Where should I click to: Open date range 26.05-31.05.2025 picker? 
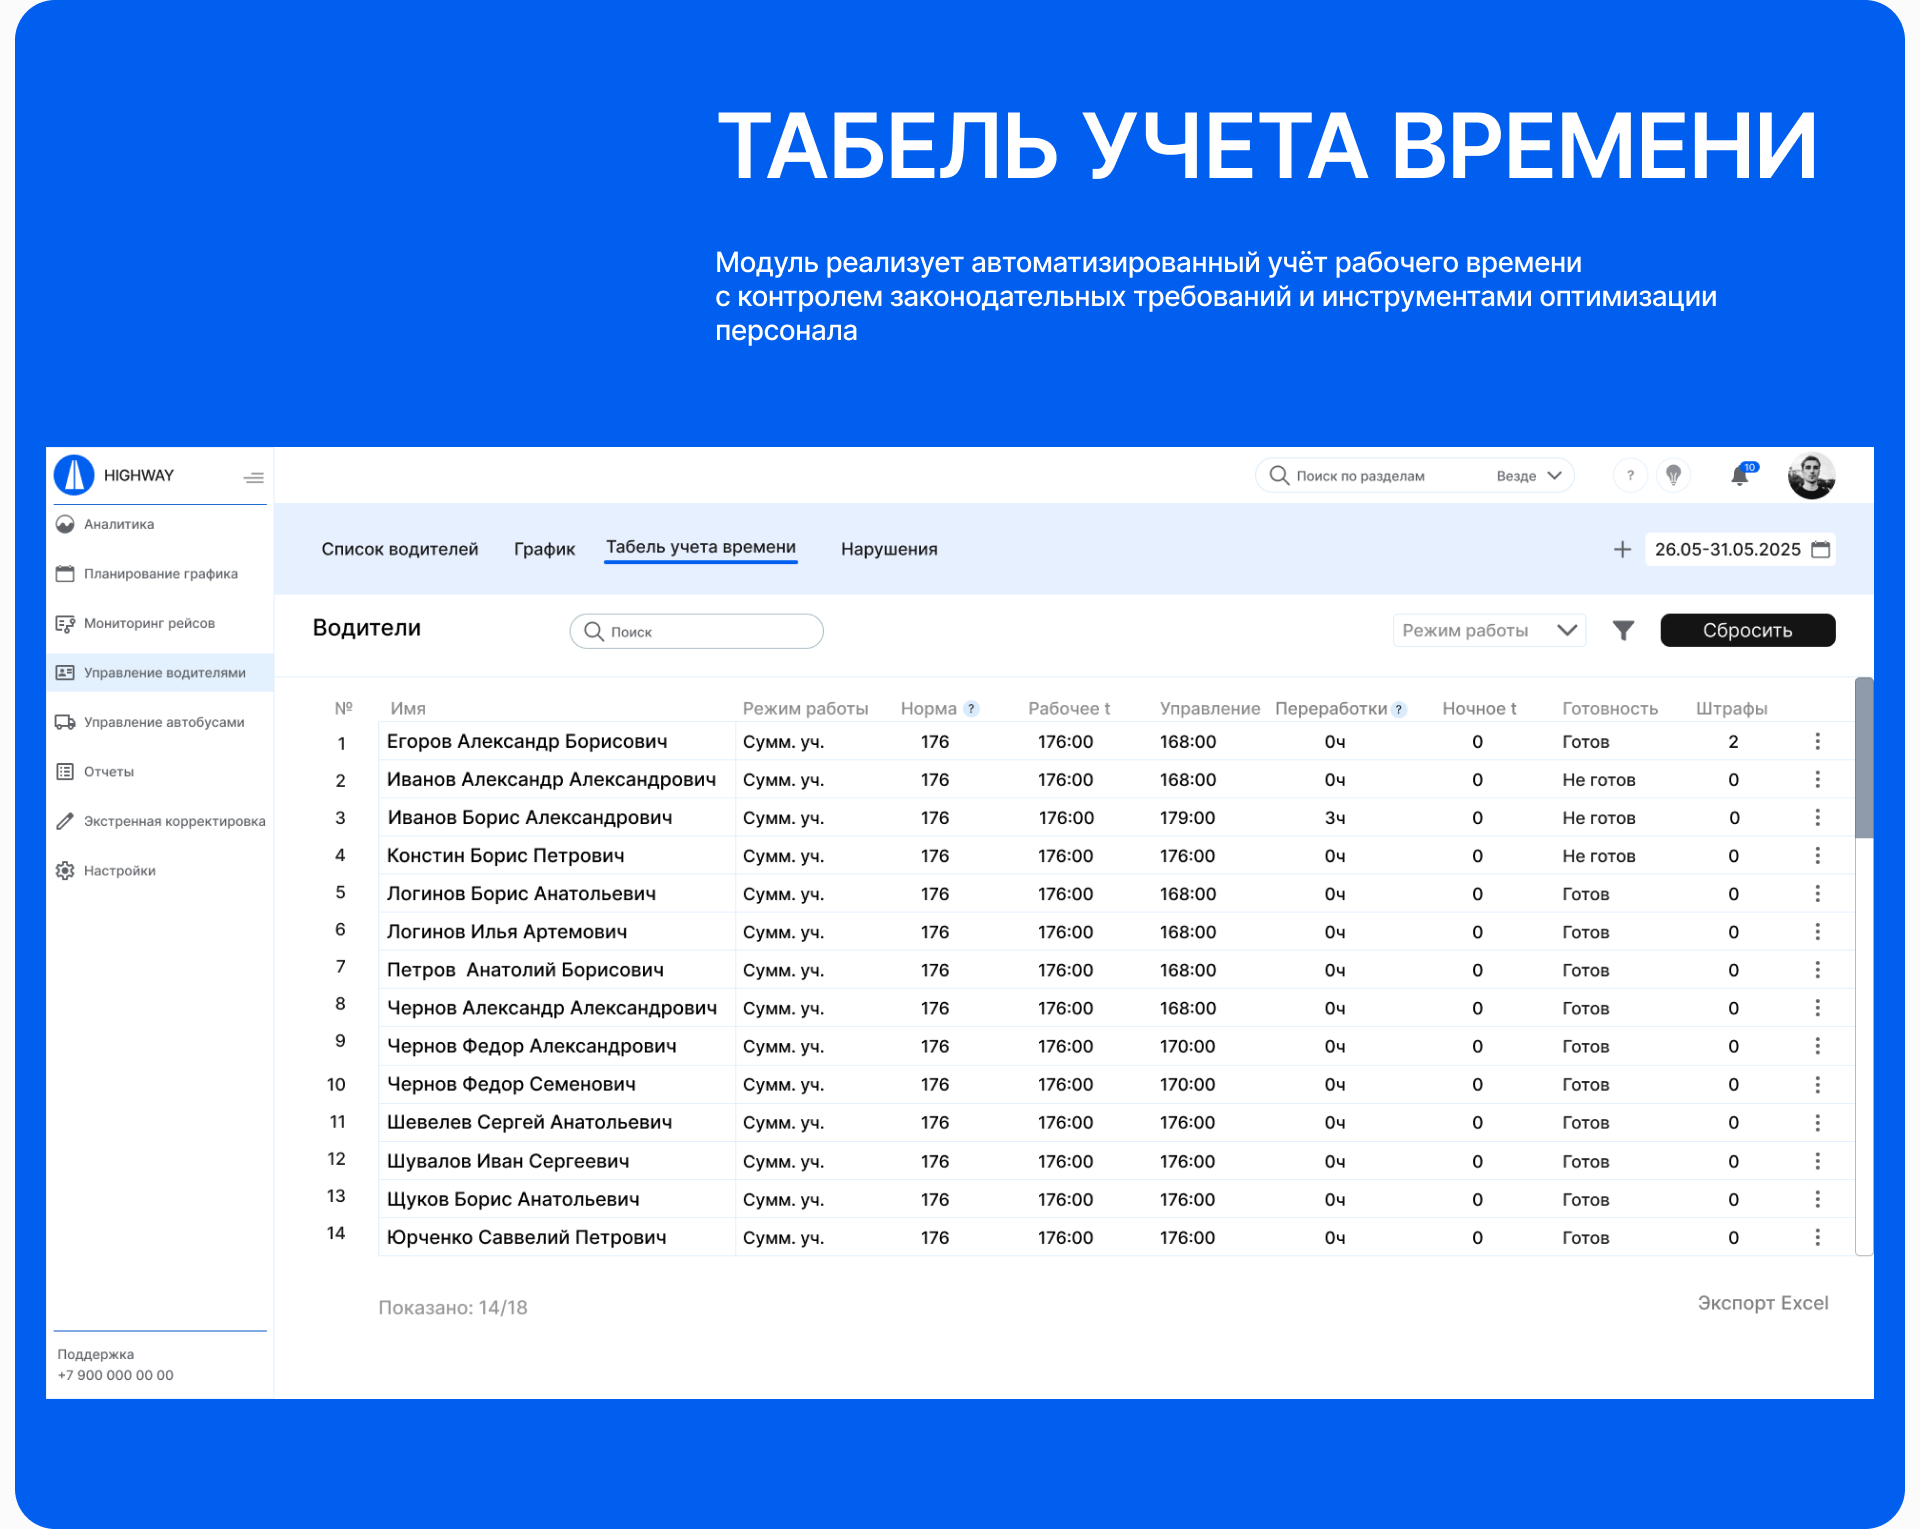(x=1727, y=549)
